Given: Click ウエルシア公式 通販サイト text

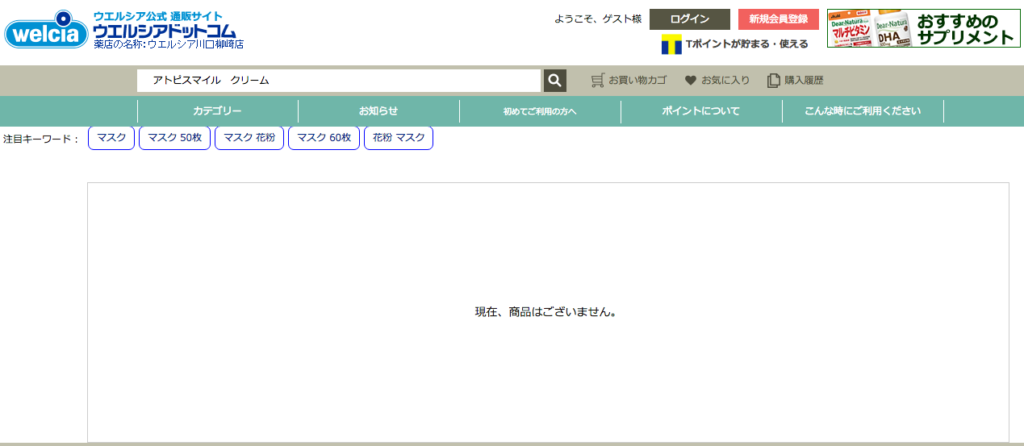Looking at the screenshot, I should coord(157,16).
